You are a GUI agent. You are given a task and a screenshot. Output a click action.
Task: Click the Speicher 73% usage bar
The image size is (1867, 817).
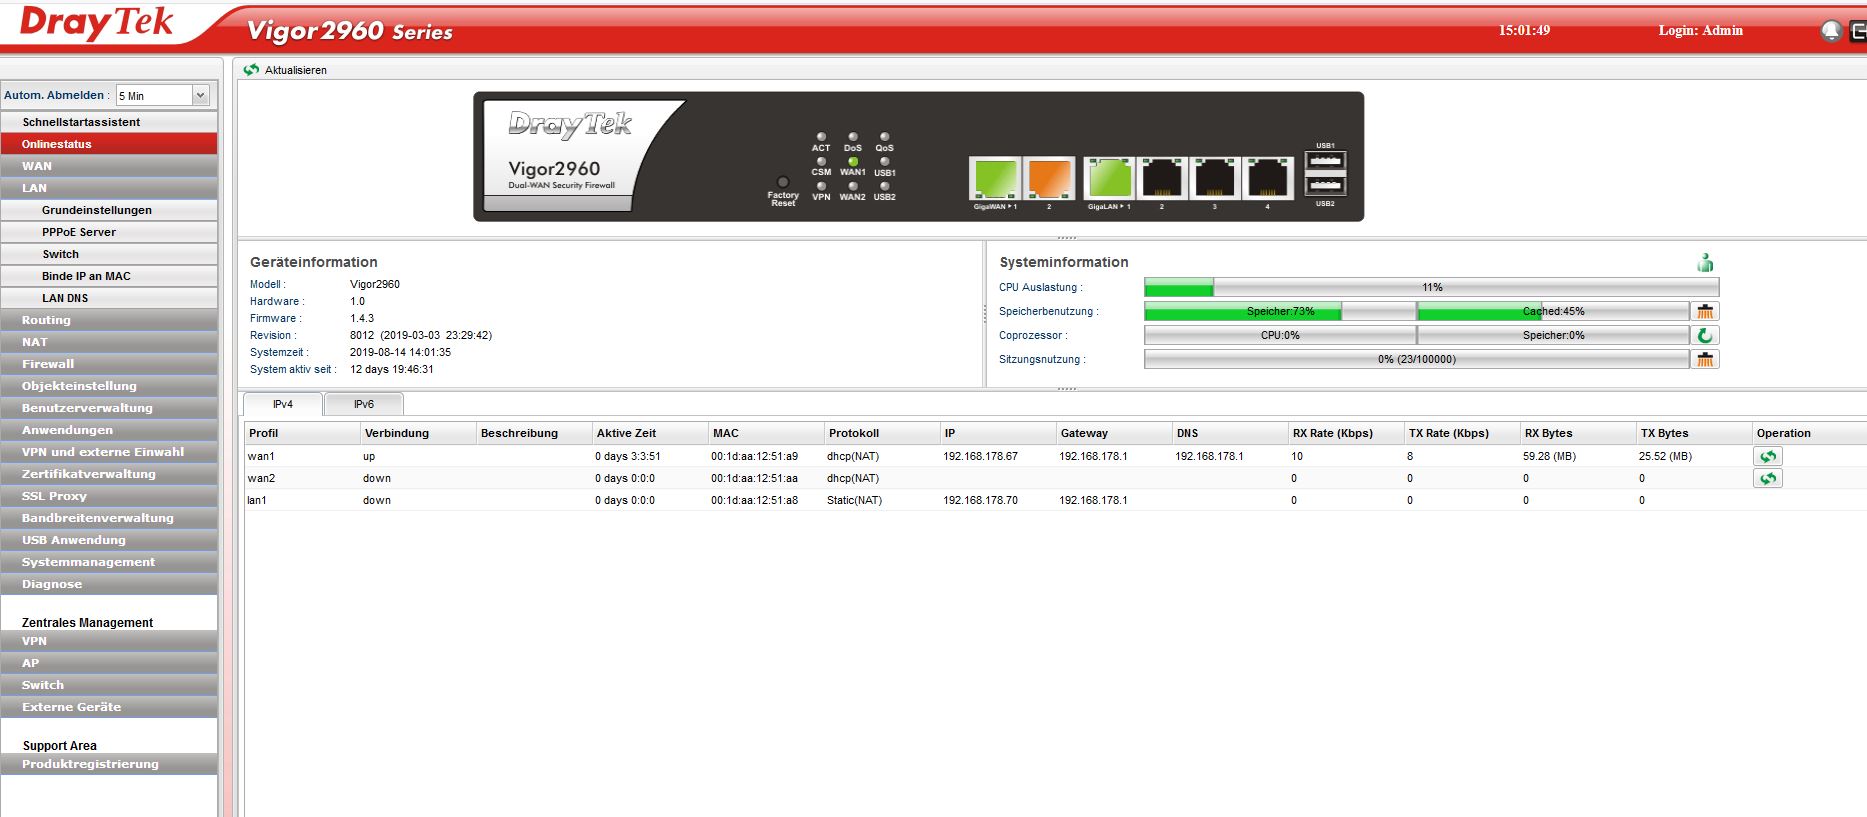click(1280, 311)
